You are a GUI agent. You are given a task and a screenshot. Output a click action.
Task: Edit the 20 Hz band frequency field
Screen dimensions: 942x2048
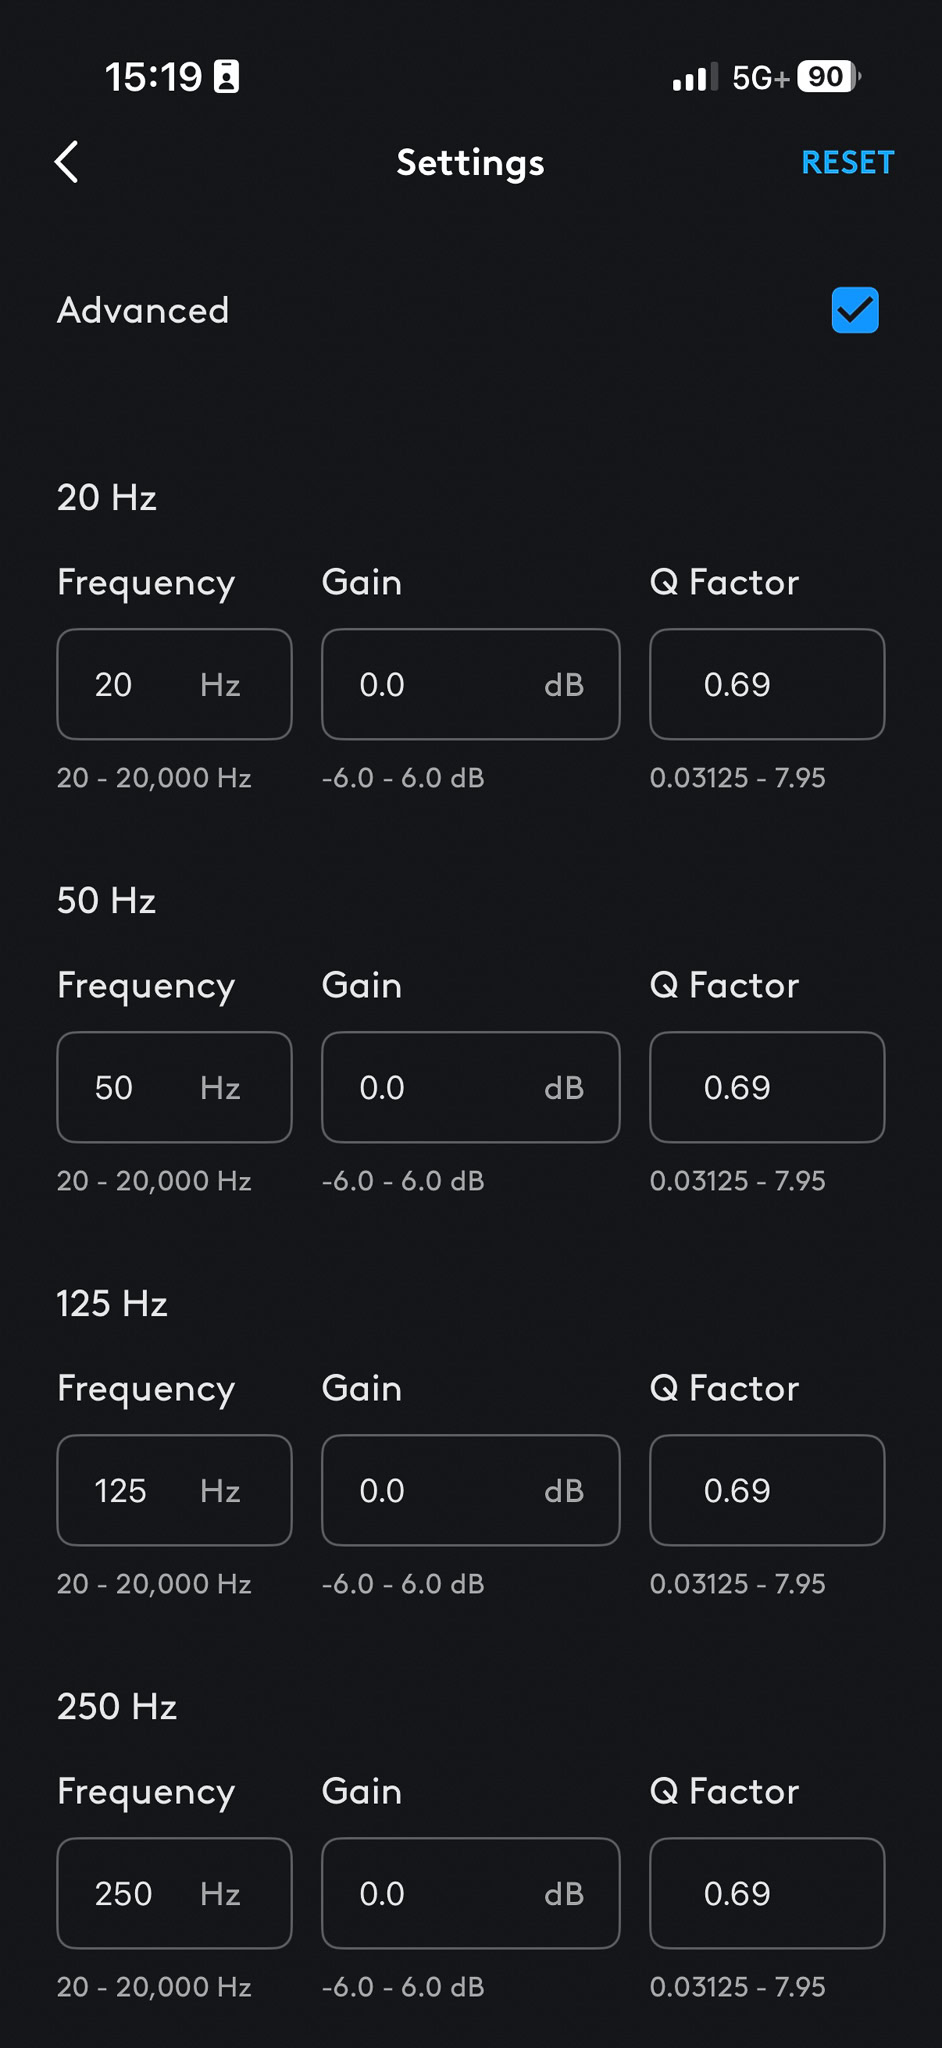click(174, 685)
